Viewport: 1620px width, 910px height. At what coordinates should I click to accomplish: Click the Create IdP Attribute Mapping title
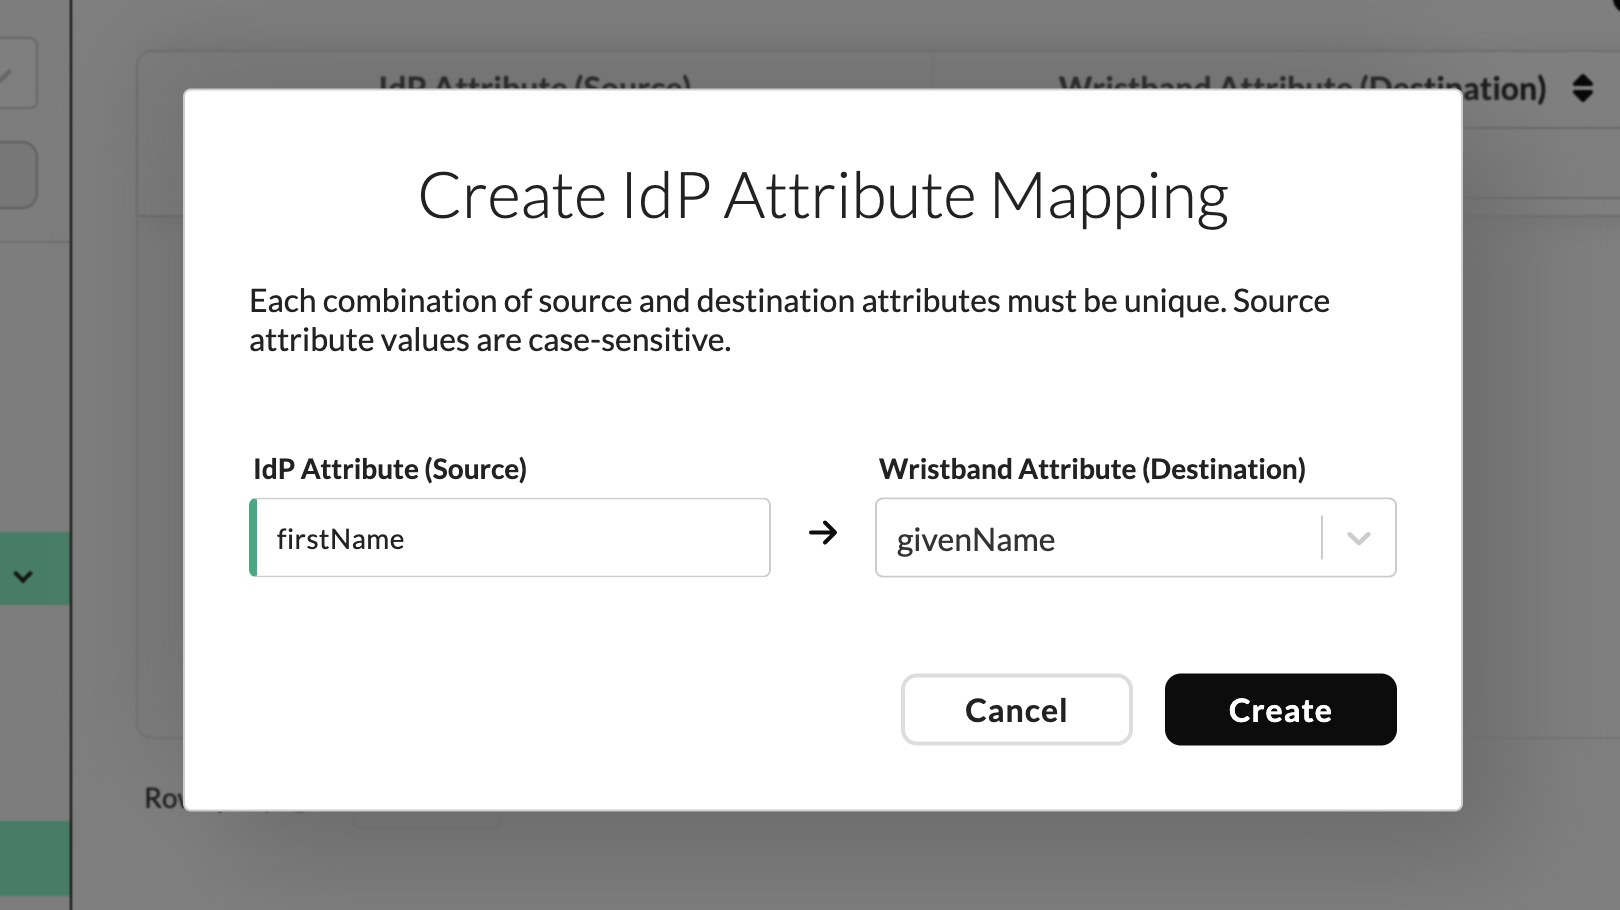tap(823, 196)
